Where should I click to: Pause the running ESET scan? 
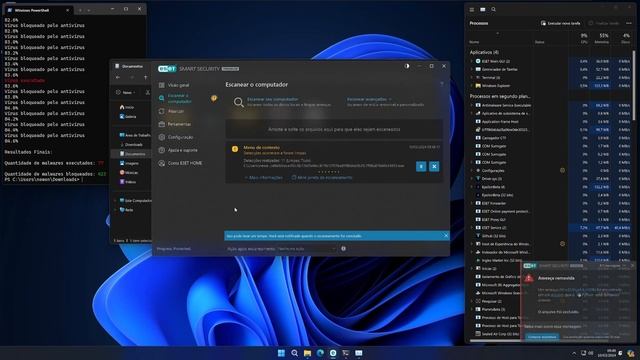coord(421,166)
